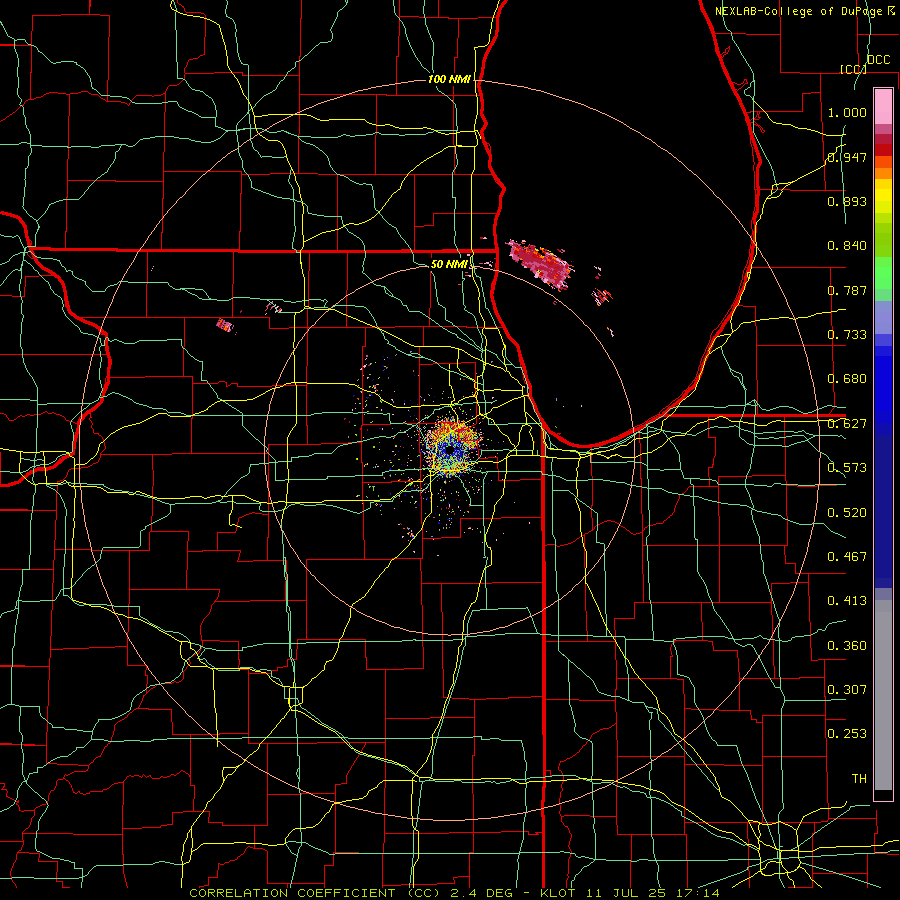Click the 11 JUL 25 date text
The image size is (900, 900).
point(627,893)
